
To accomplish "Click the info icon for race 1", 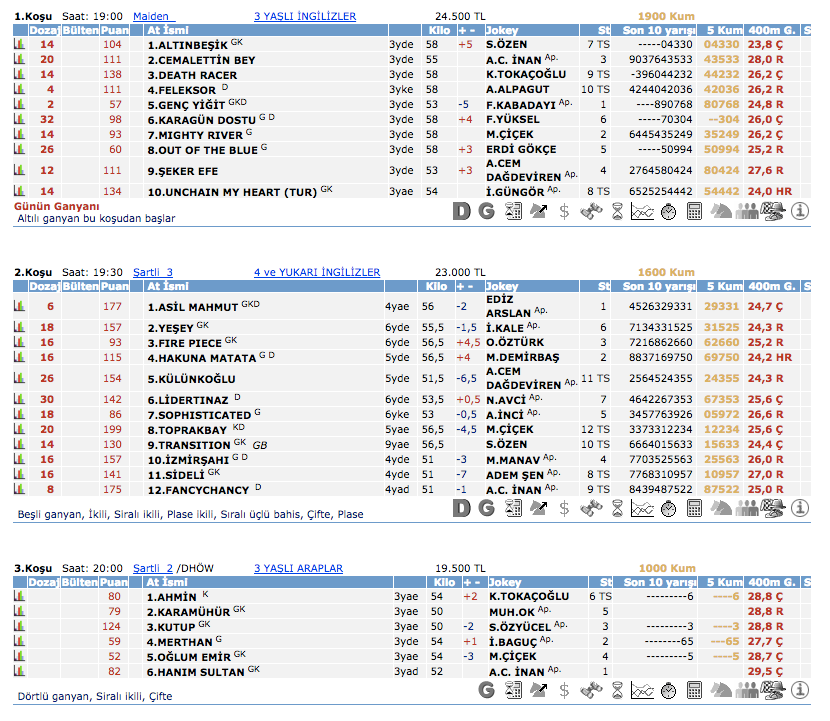I will coord(799,211).
